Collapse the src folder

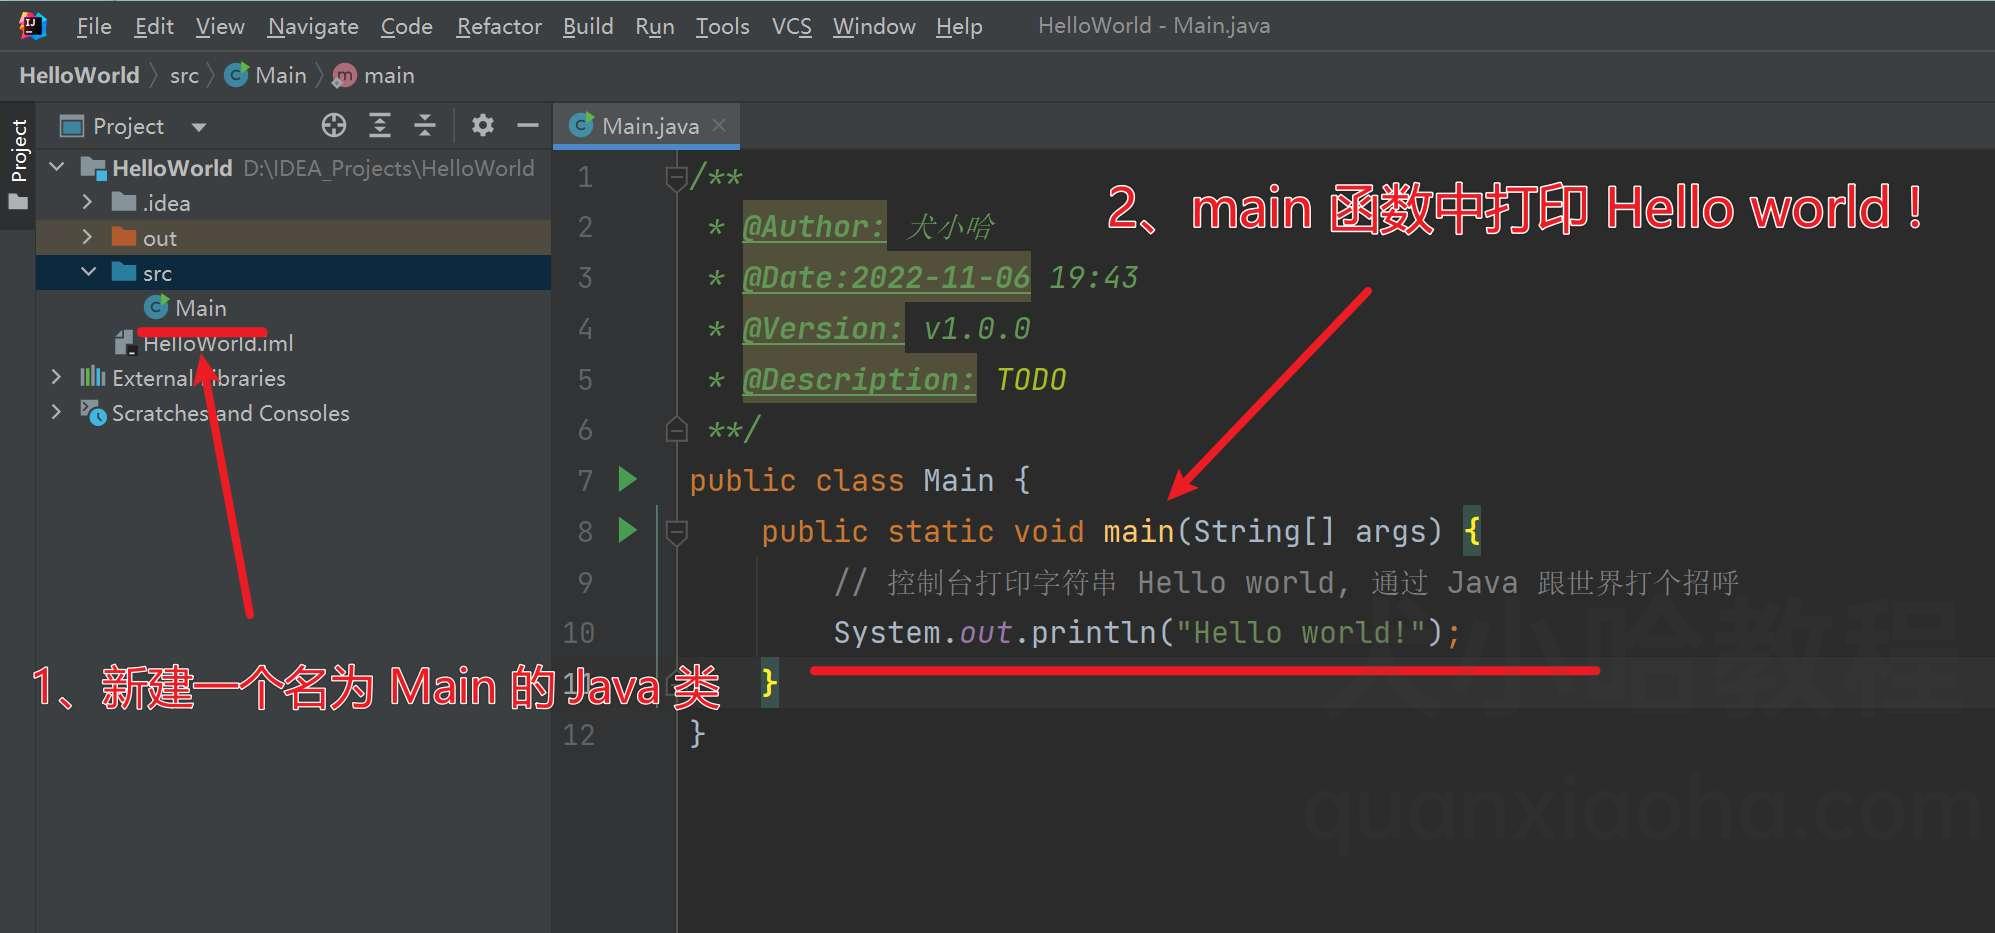(89, 273)
